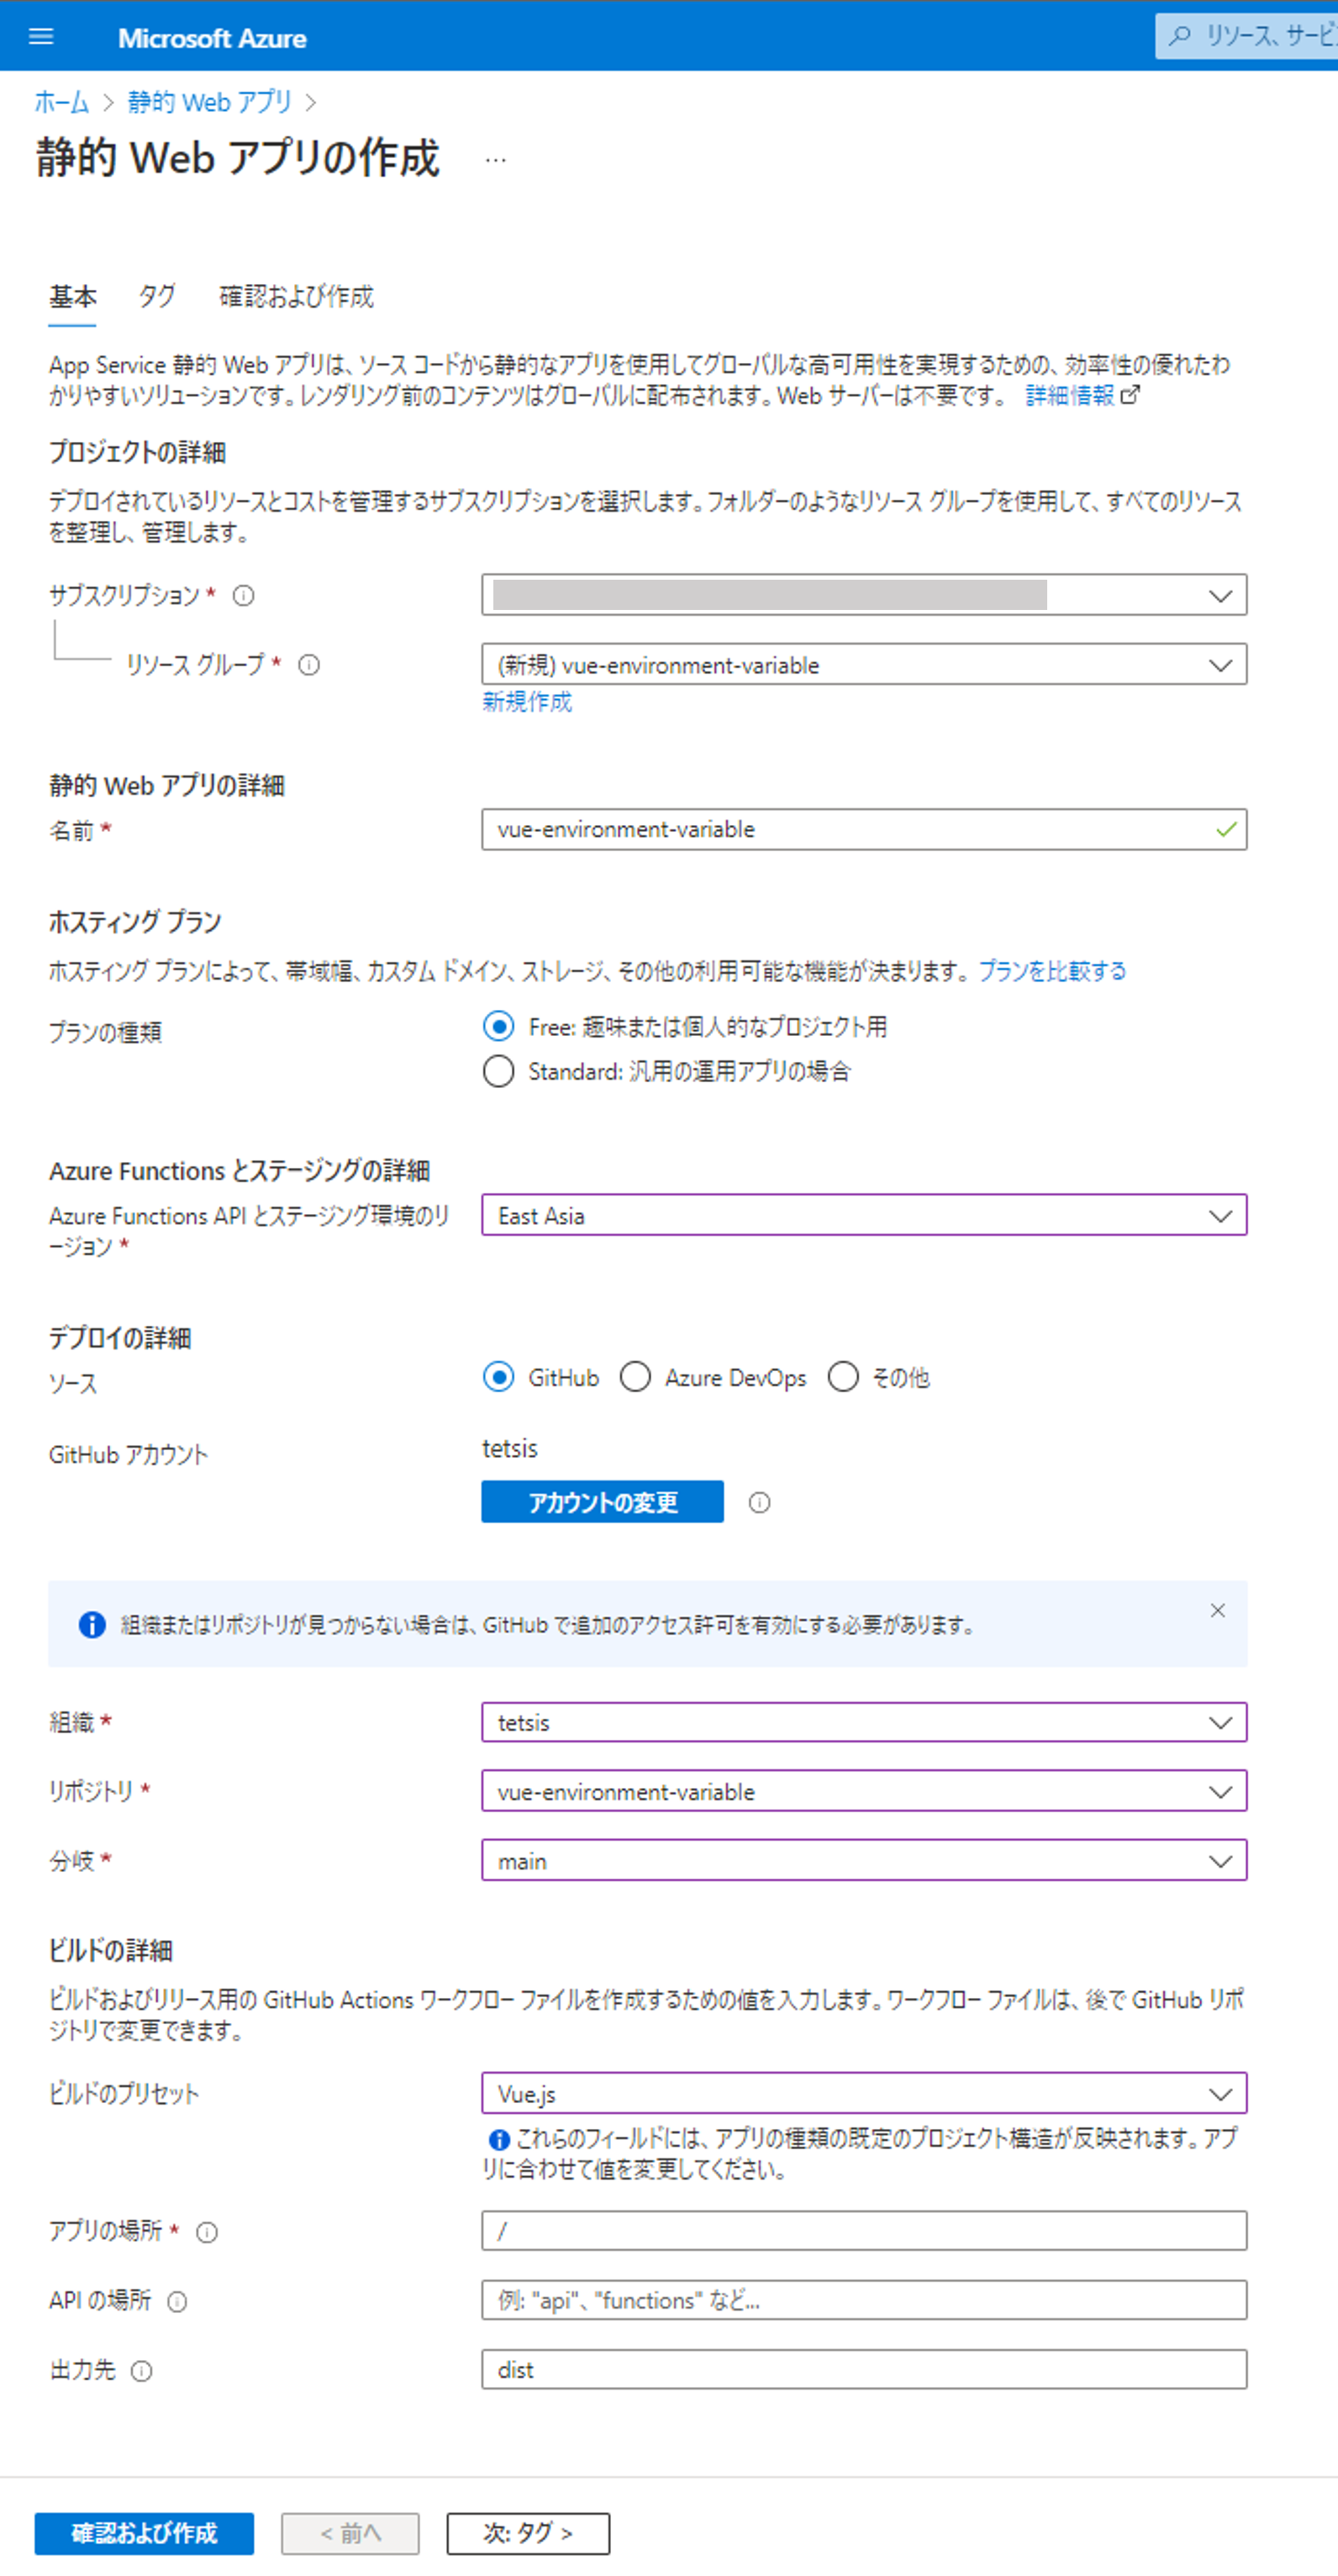Click the 出力先 input field containing dist

tap(864, 2371)
